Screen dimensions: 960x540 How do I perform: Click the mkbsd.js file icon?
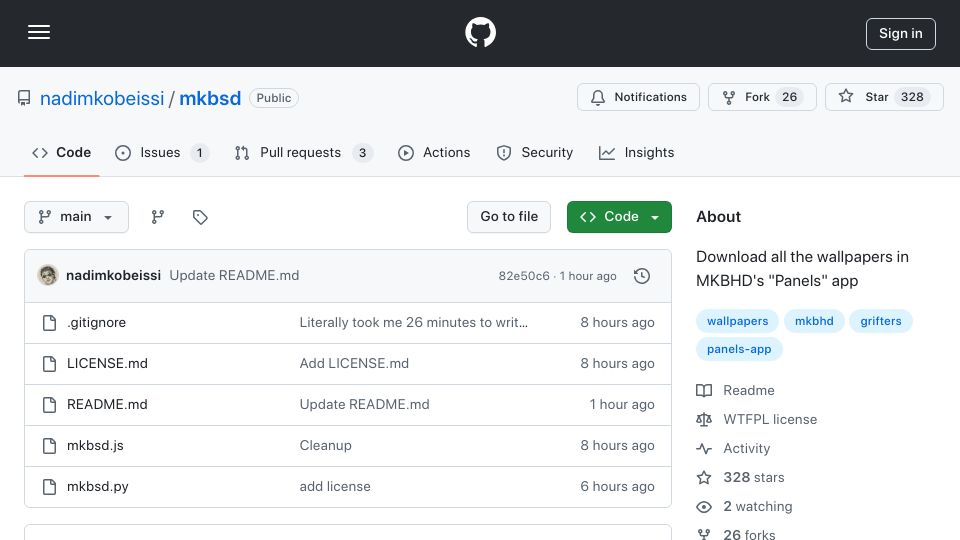[x=50, y=446]
